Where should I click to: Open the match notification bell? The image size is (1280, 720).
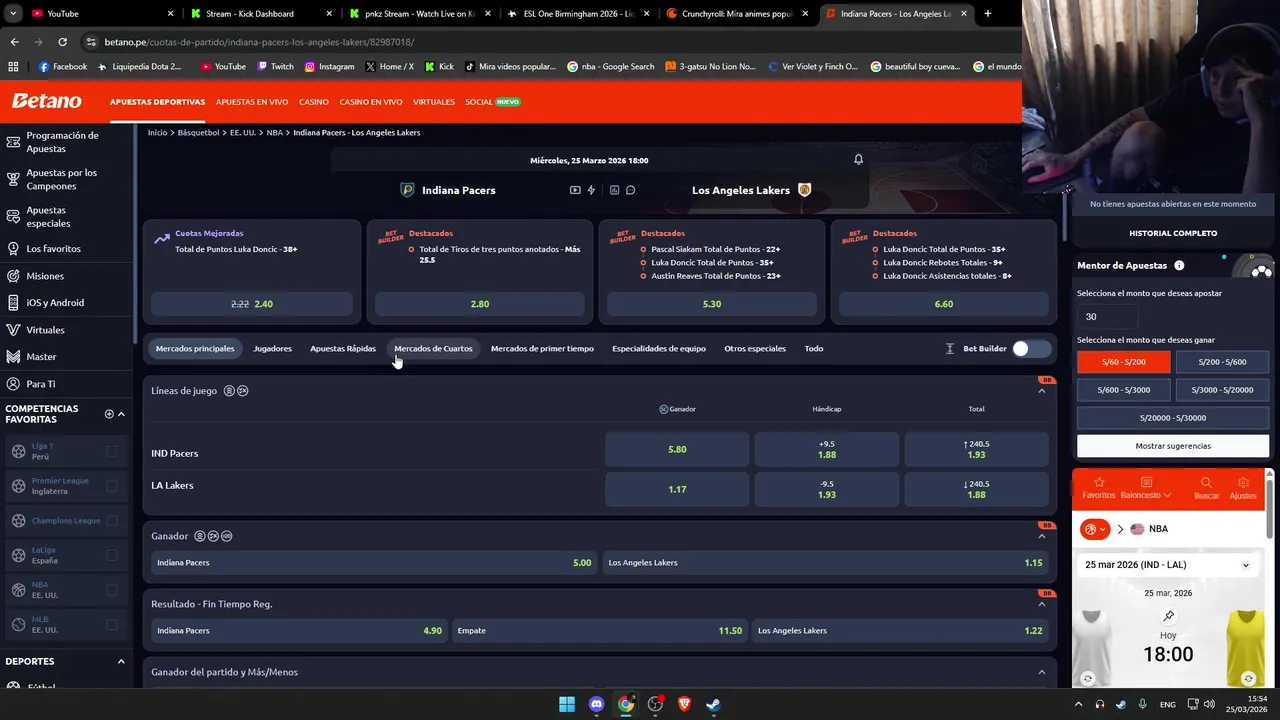[x=858, y=160]
